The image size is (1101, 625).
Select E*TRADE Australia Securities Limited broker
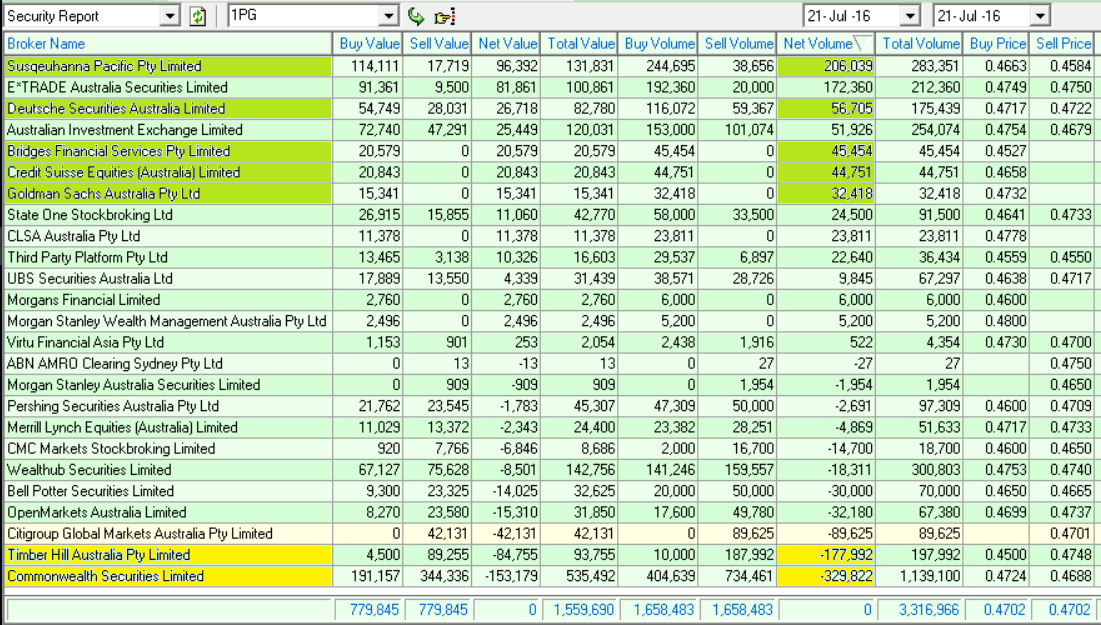tap(167, 87)
